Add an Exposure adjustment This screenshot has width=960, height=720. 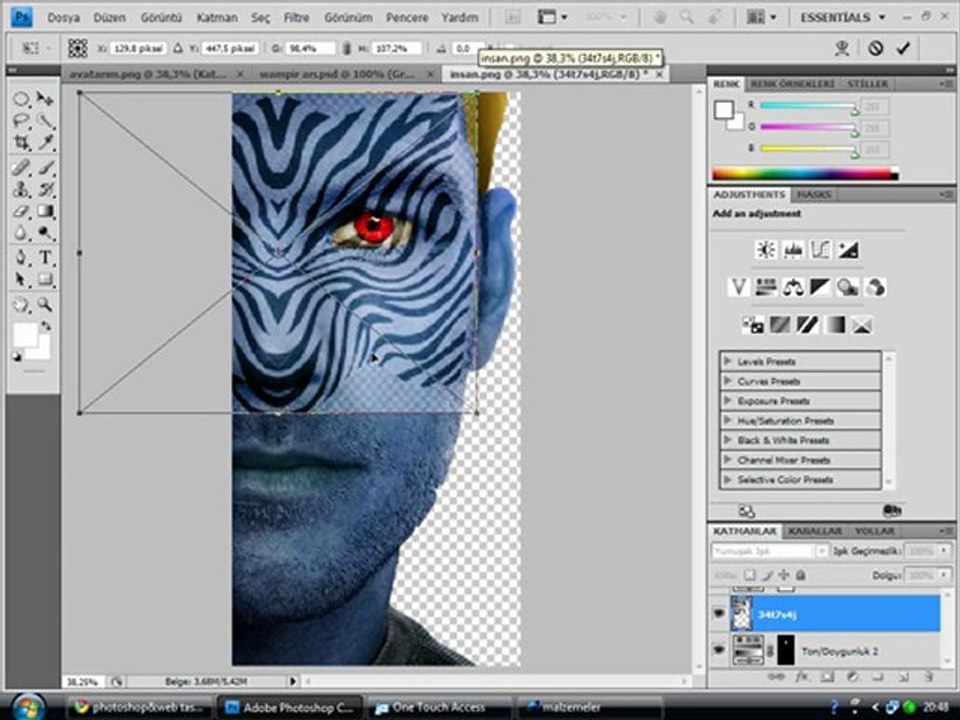[x=848, y=250]
